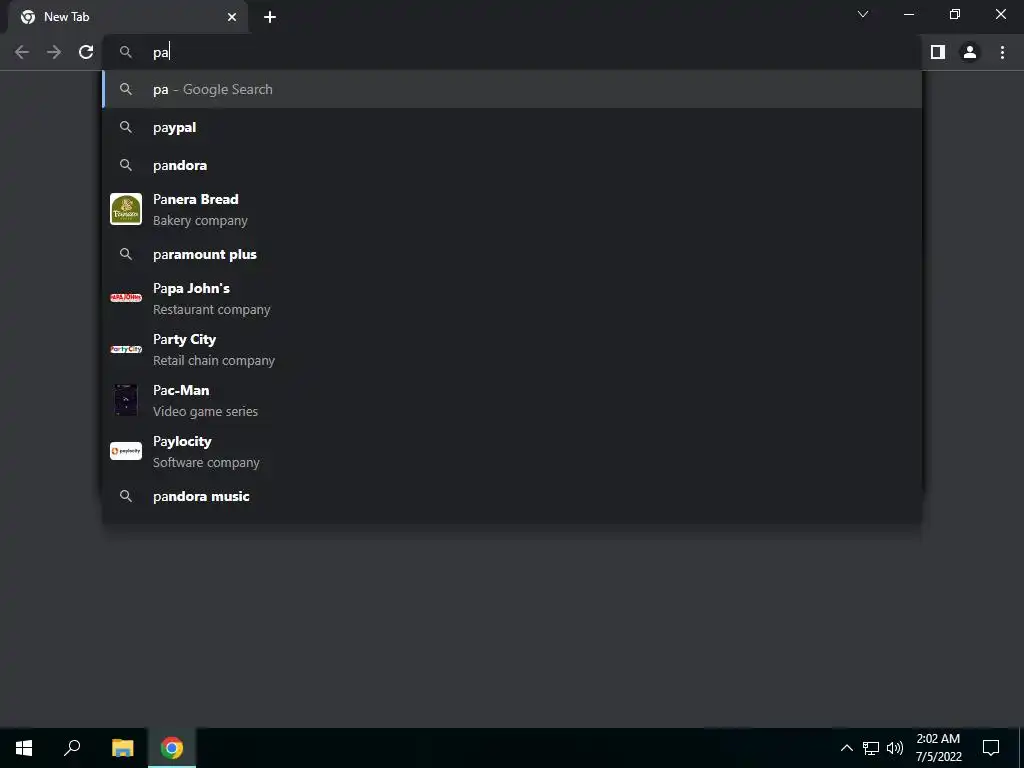Select the paypal search suggestion
The width and height of the screenshot is (1024, 768).
click(513, 127)
